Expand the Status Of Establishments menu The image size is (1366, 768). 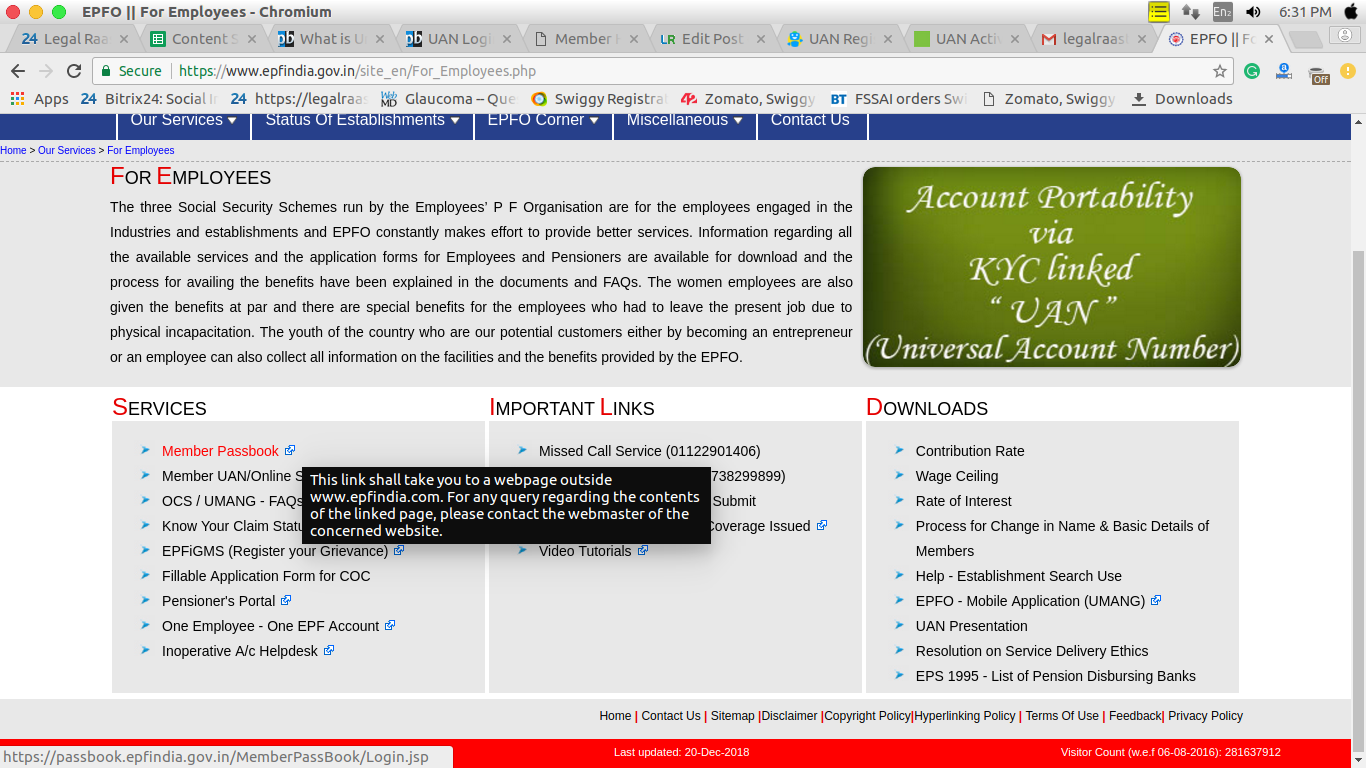(x=361, y=120)
